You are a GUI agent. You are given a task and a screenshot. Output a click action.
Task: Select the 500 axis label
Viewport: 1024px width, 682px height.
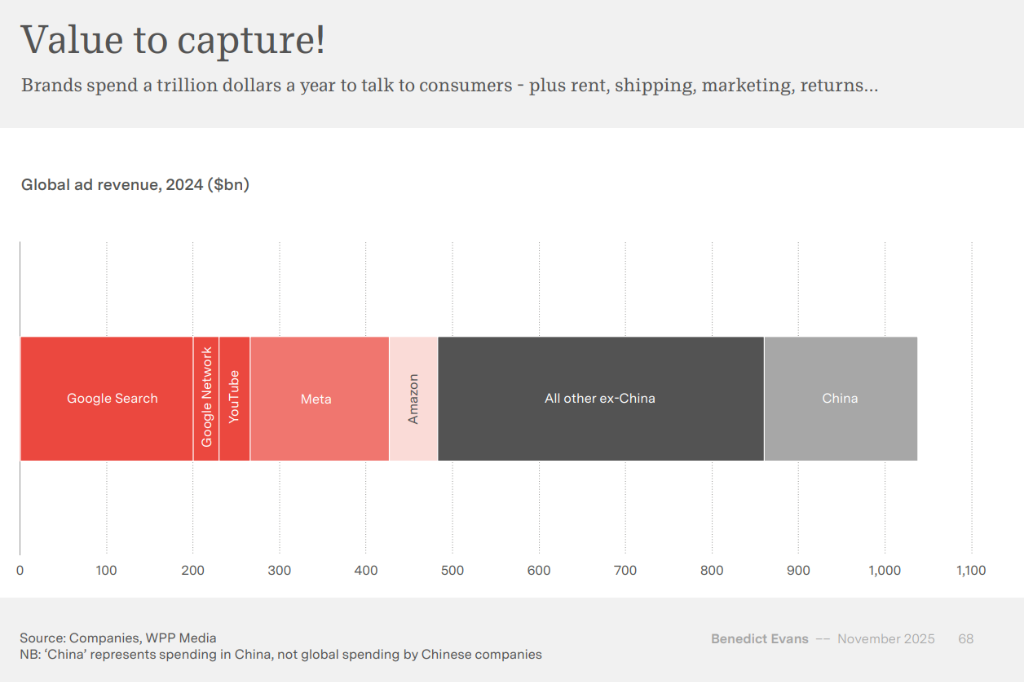pyautogui.click(x=452, y=571)
